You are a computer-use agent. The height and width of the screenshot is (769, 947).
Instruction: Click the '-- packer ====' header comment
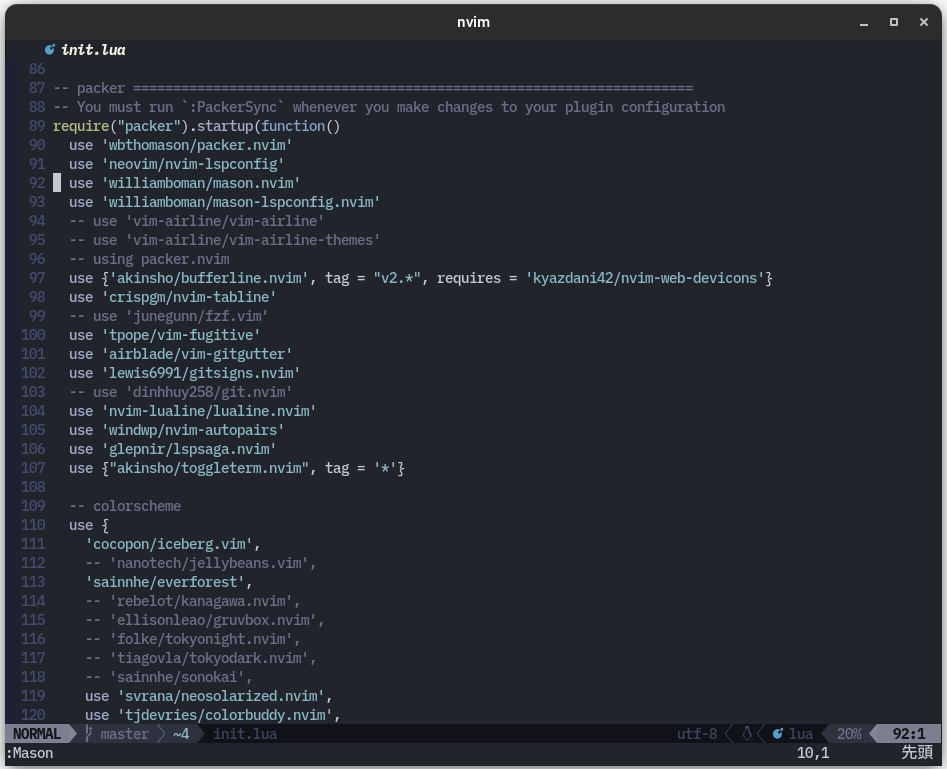pyautogui.click(x=373, y=88)
